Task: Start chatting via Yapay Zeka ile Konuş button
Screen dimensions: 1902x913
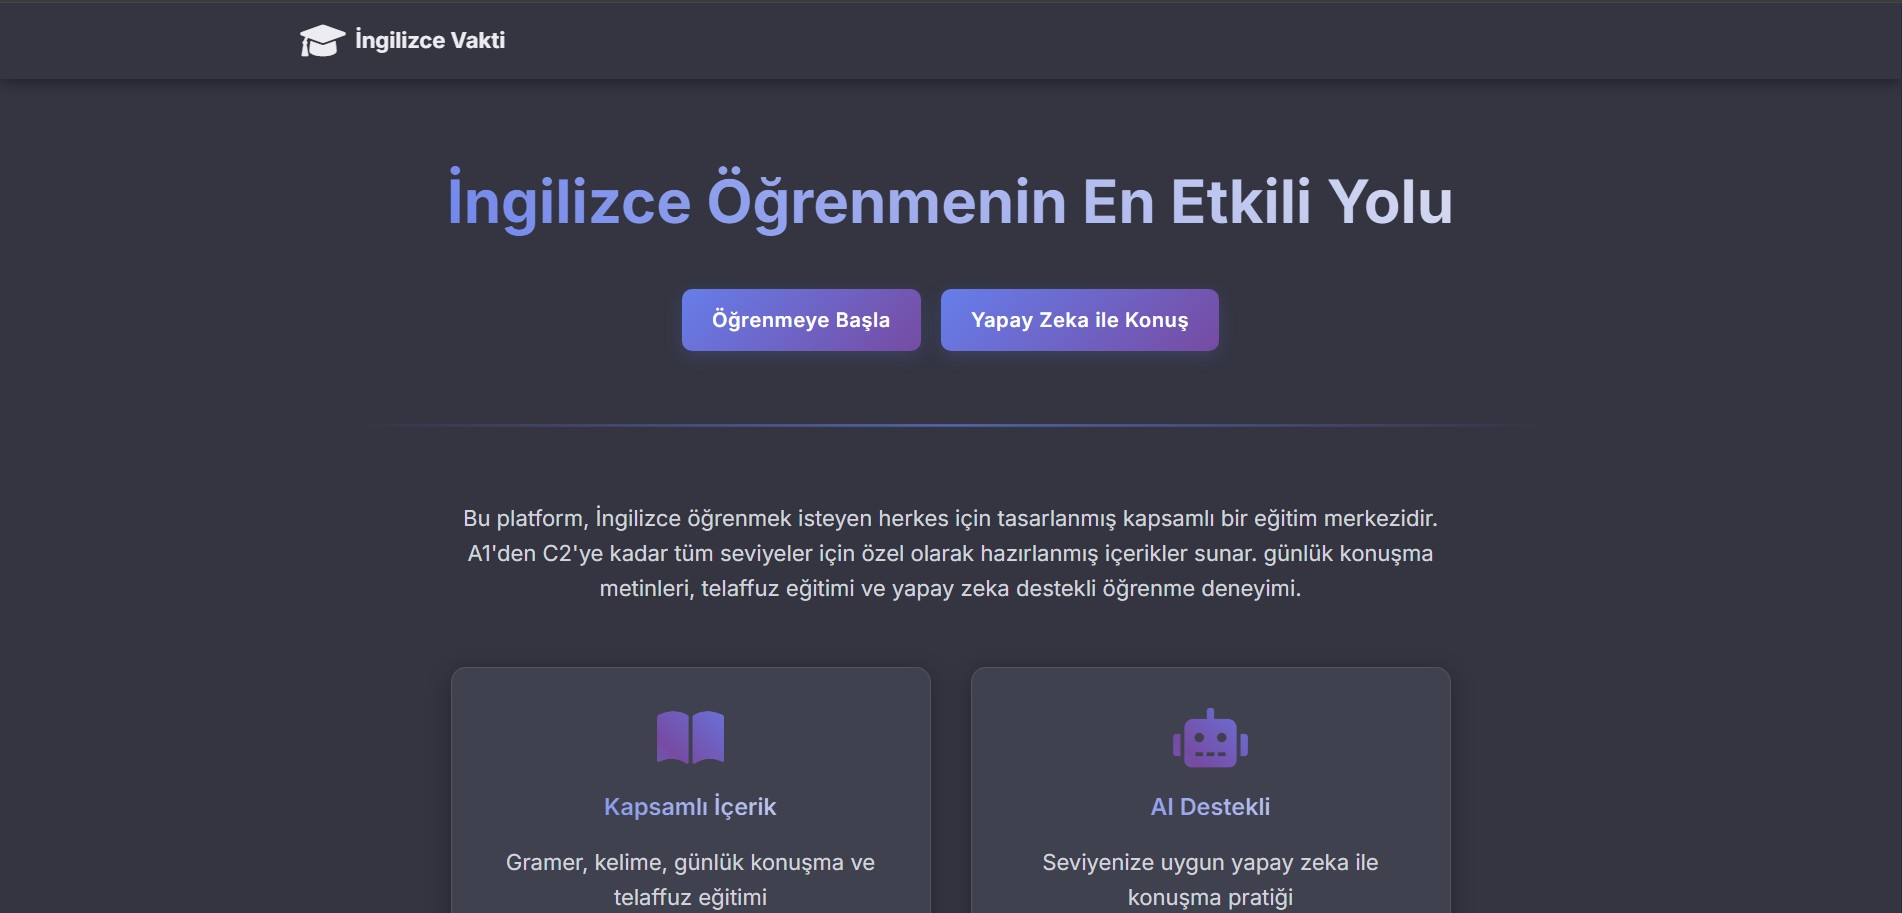Action: click(x=1079, y=320)
